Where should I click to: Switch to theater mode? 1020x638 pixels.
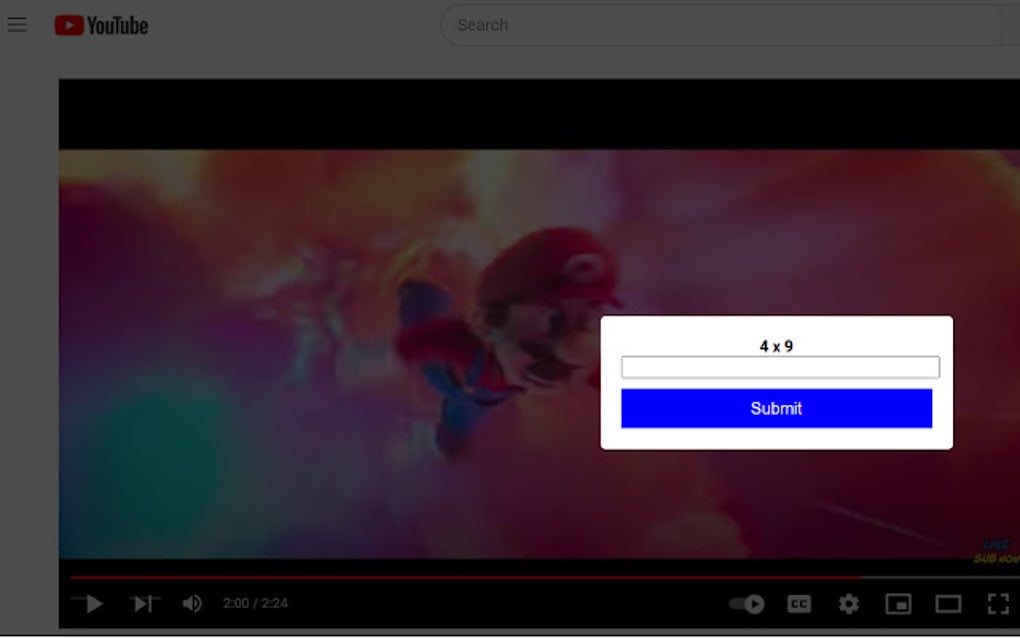[948, 604]
